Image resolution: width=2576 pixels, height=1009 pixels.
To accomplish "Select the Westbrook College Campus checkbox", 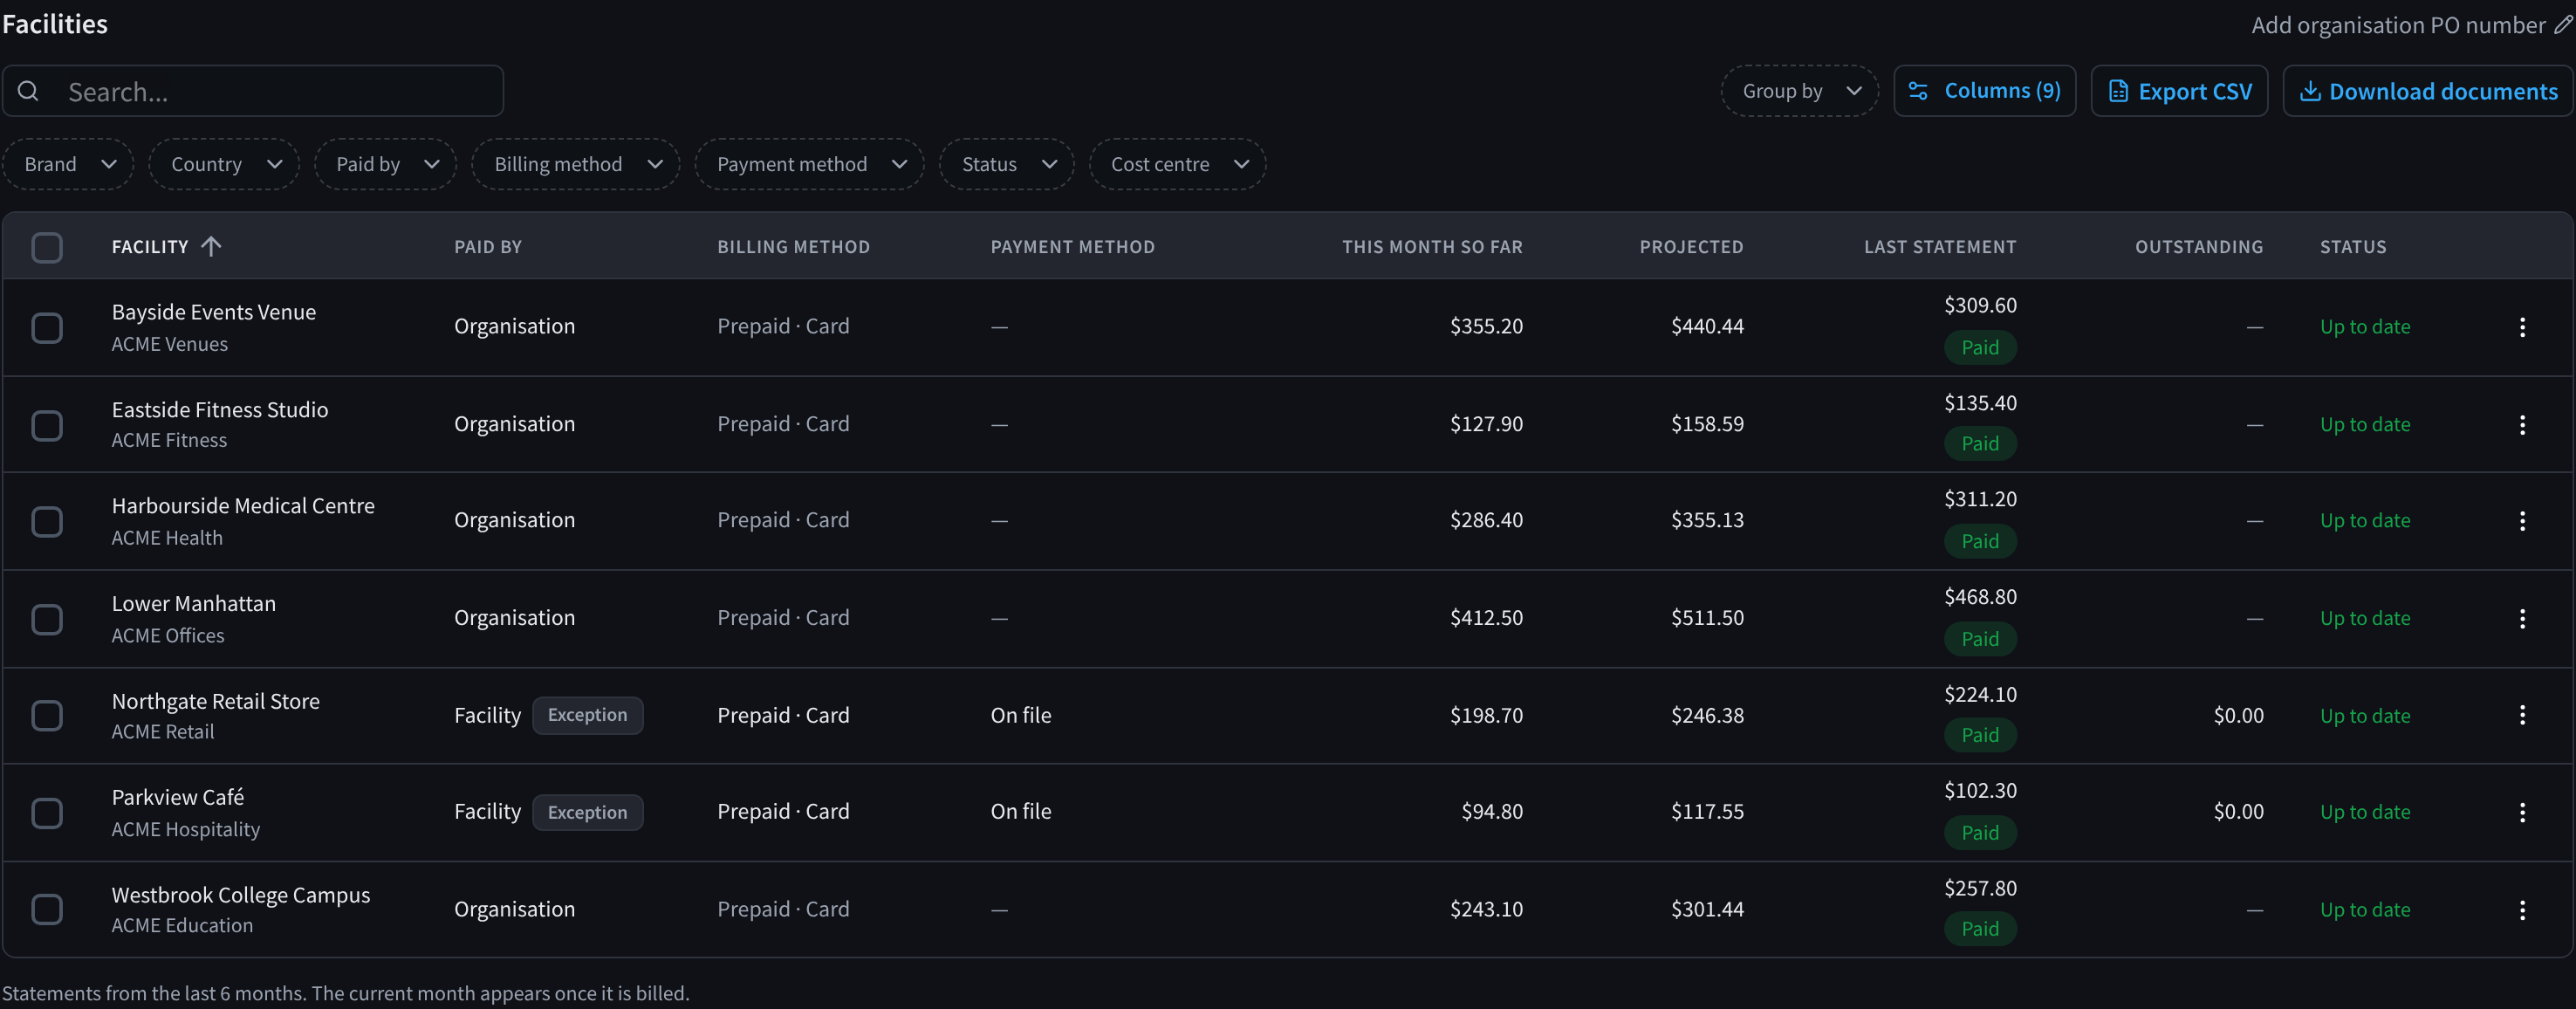I will click(47, 909).
